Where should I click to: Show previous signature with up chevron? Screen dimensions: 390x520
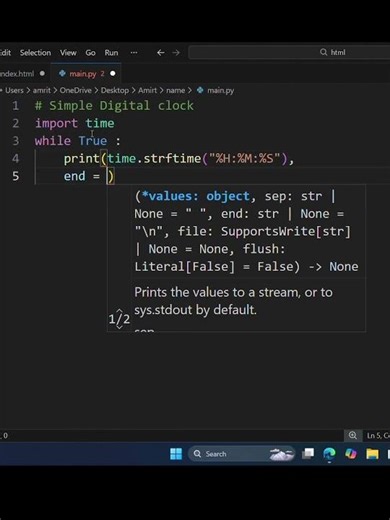pyautogui.click(x=119, y=312)
